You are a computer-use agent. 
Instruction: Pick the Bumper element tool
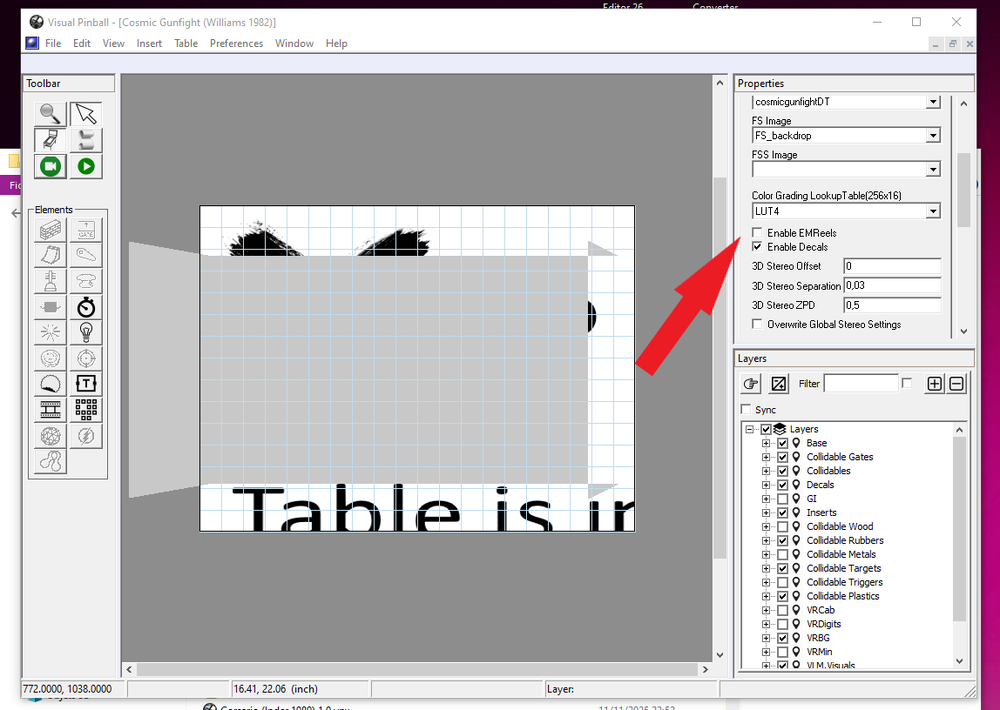(86, 281)
